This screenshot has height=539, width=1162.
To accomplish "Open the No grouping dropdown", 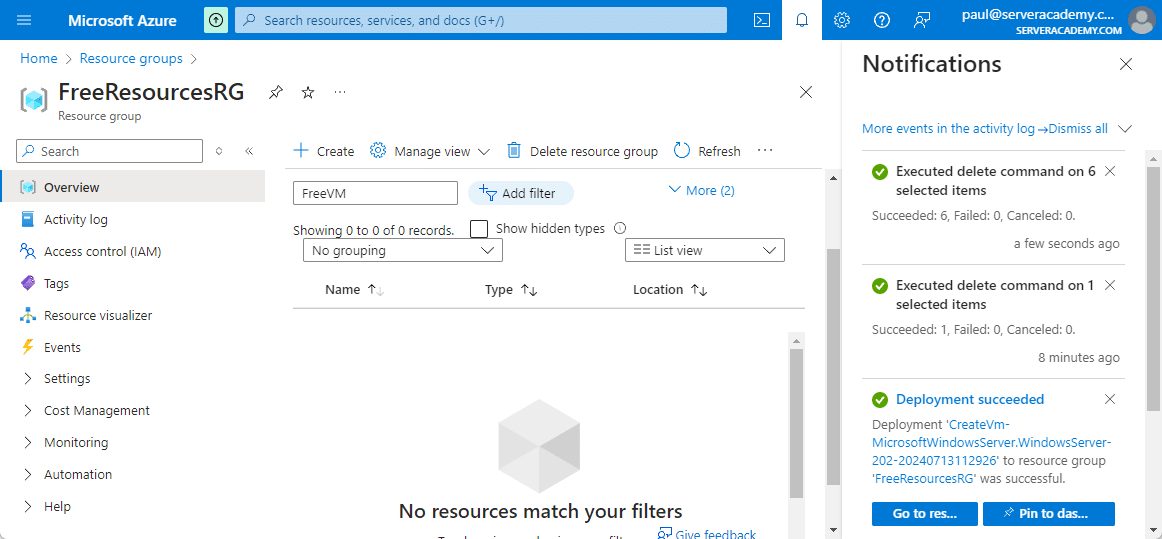I will [403, 251].
